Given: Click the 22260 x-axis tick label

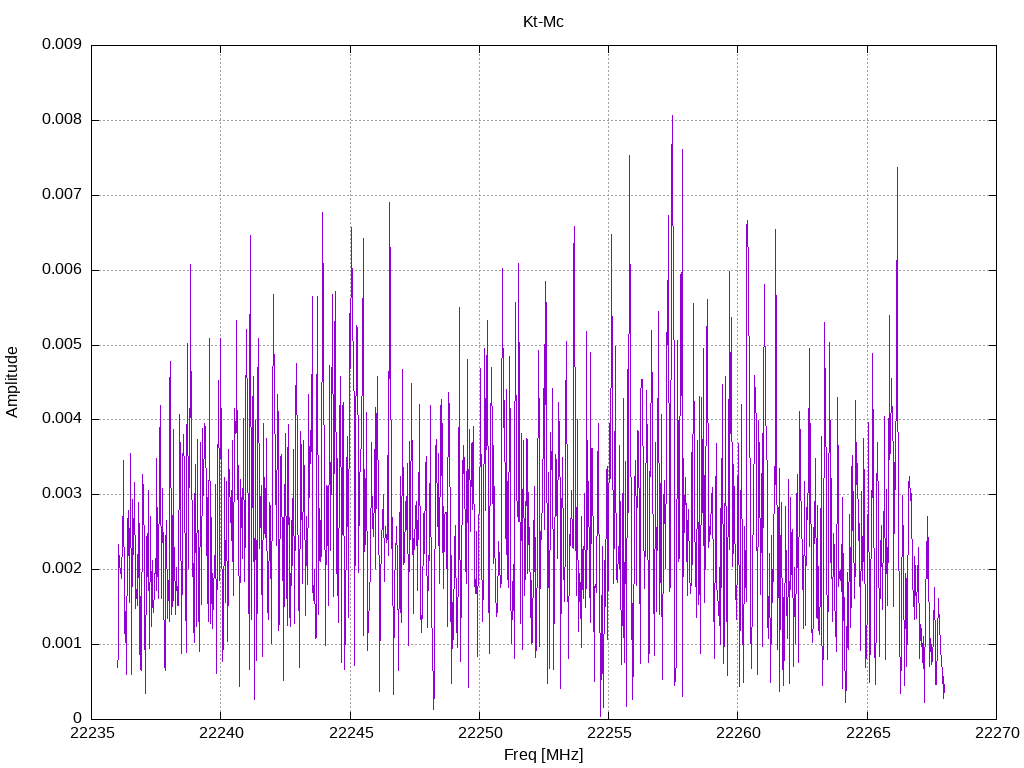Looking at the screenshot, I should pyautogui.click(x=738, y=733).
